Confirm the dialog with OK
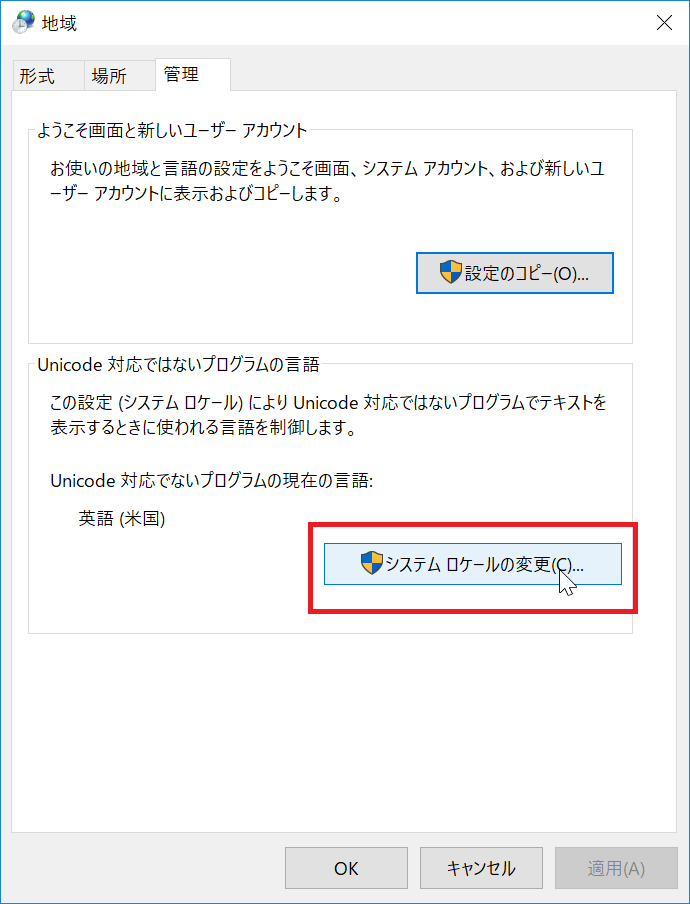The width and height of the screenshot is (690, 904). pyautogui.click(x=346, y=868)
